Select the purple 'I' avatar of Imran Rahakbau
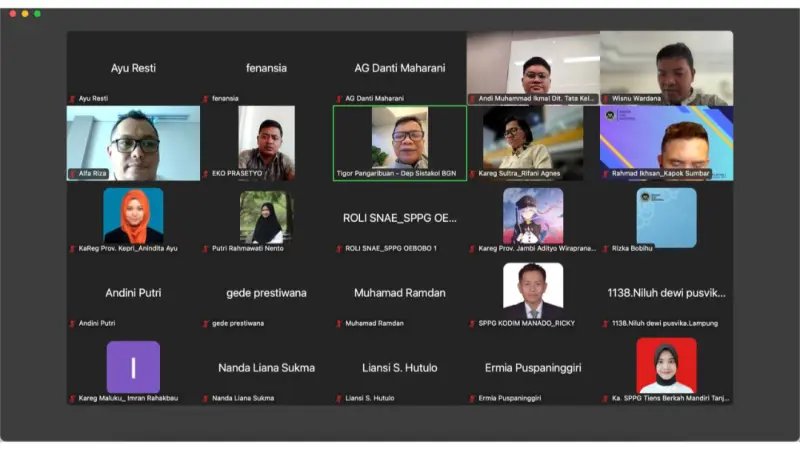Image resolution: width=800 pixels, height=450 pixels. [x=133, y=366]
